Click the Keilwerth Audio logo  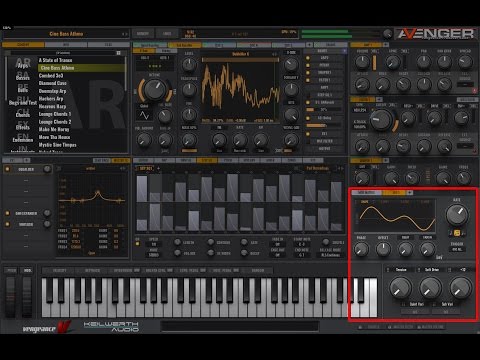pos(111,326)
